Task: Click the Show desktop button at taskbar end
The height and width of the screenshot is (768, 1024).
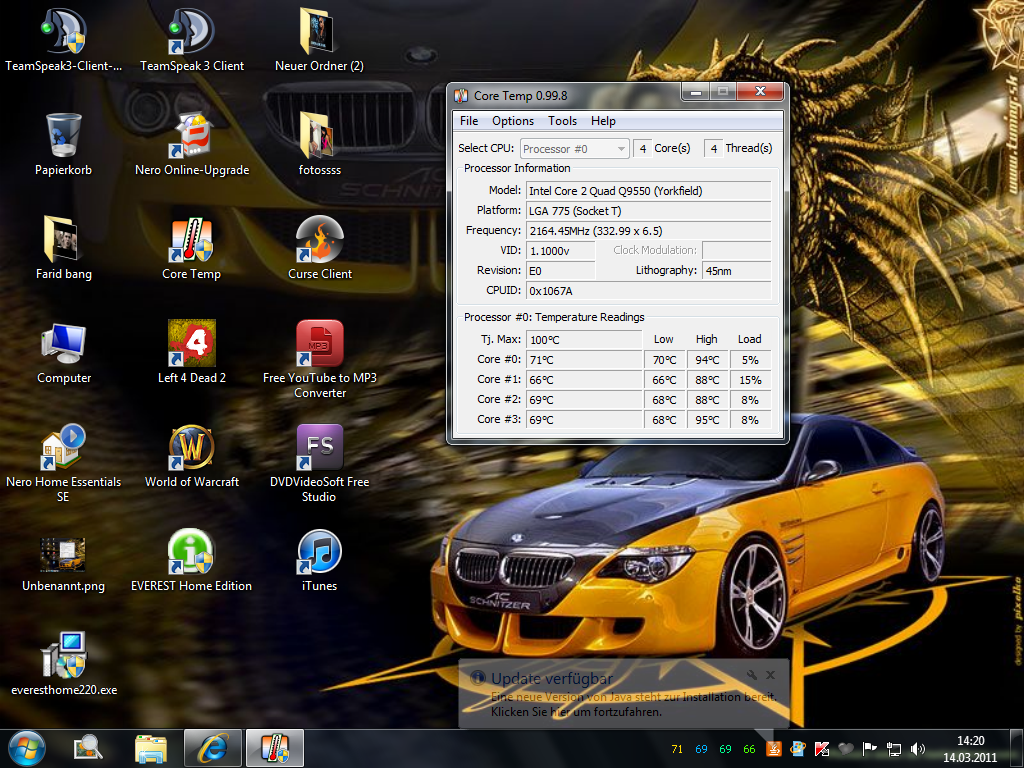Action: [1017, 748]
